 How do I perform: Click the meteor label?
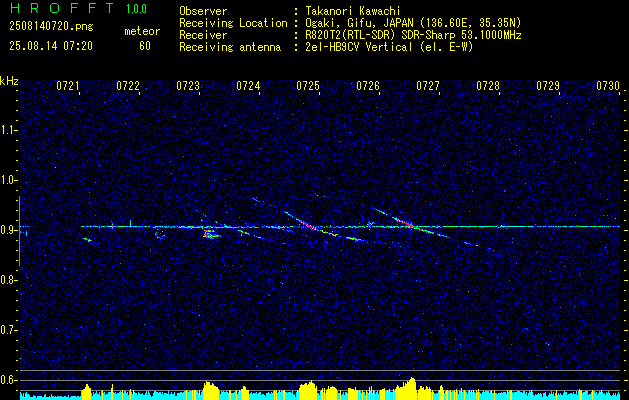pyautogui.click(x=142, y=31)
